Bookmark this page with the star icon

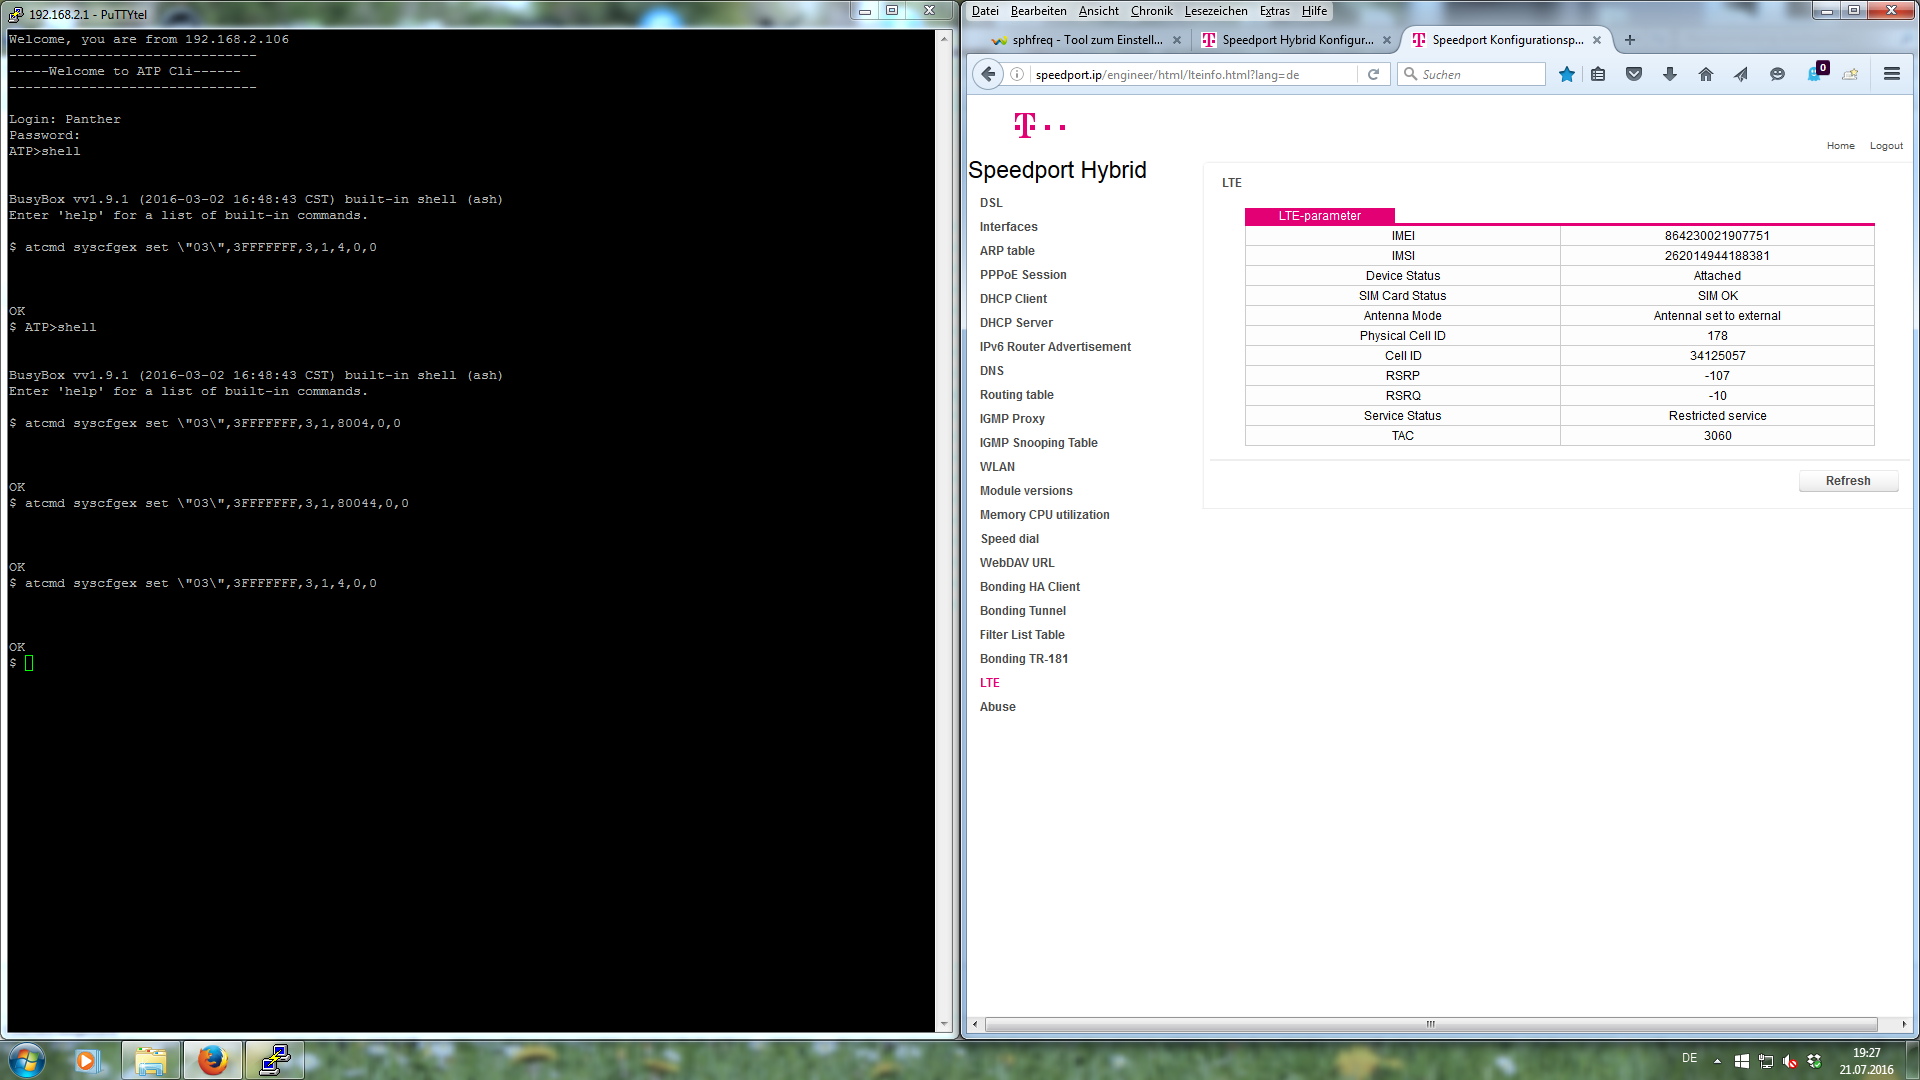(x=1566, y=74)
